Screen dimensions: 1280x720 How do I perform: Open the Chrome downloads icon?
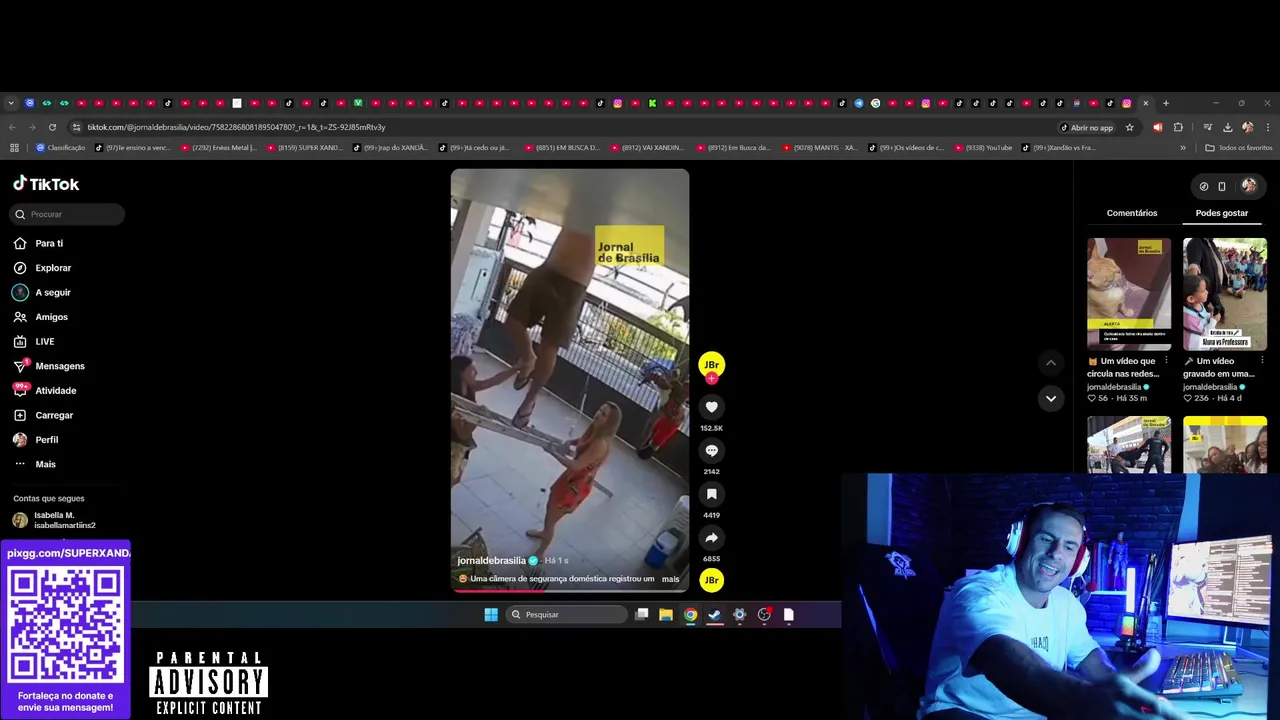(x=1227, y=127)
